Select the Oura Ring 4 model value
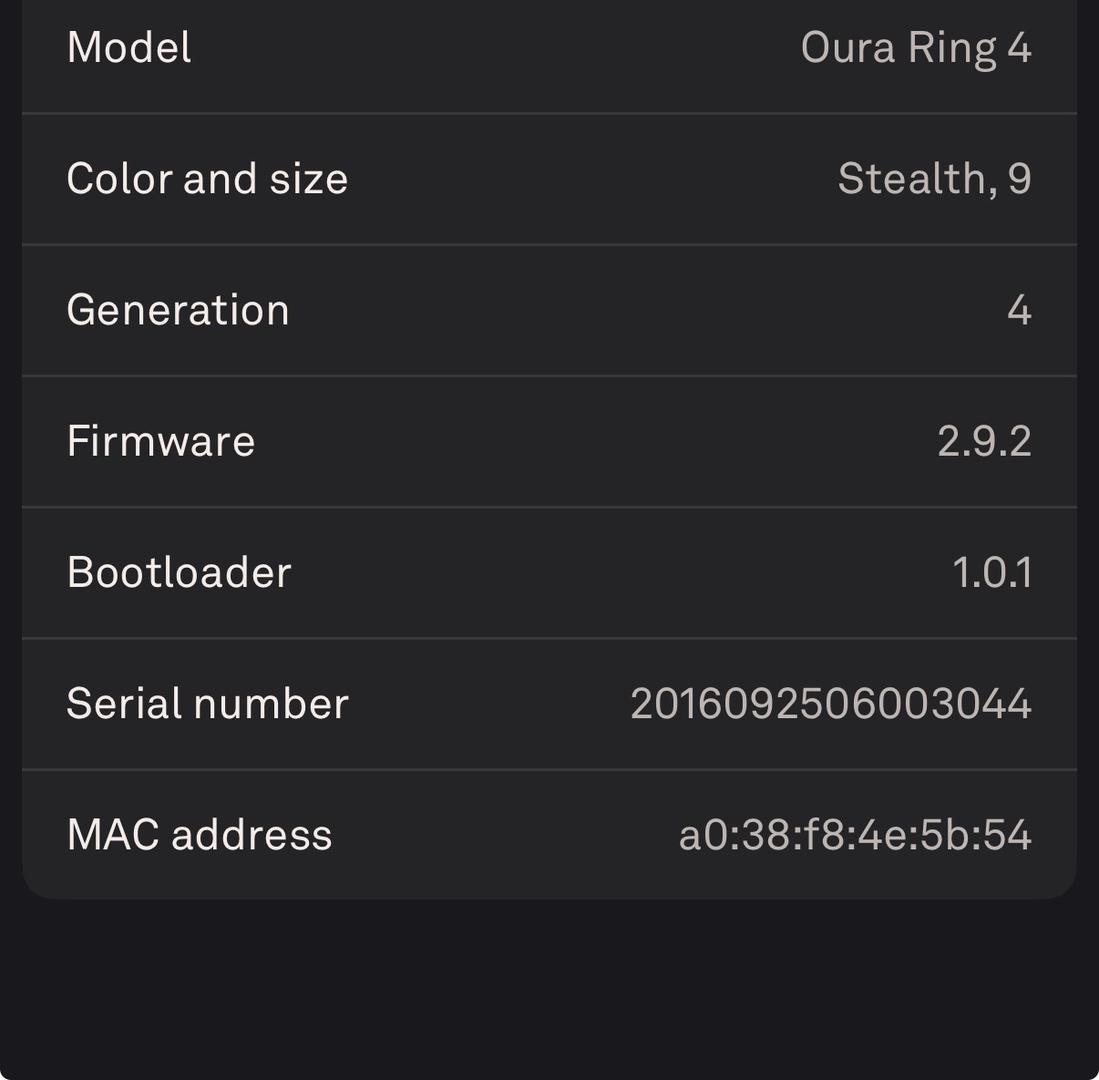1099x1080 pixels. (x=915, y=48)
